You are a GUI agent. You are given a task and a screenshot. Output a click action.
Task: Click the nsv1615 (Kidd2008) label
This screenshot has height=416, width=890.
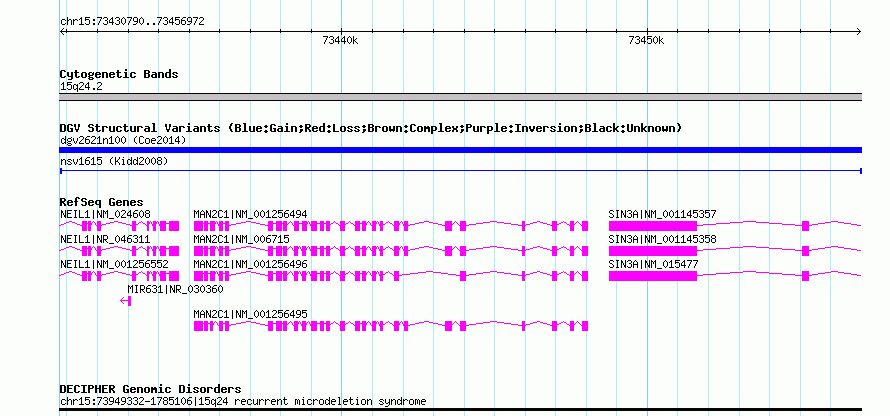[x=114, y=162]
